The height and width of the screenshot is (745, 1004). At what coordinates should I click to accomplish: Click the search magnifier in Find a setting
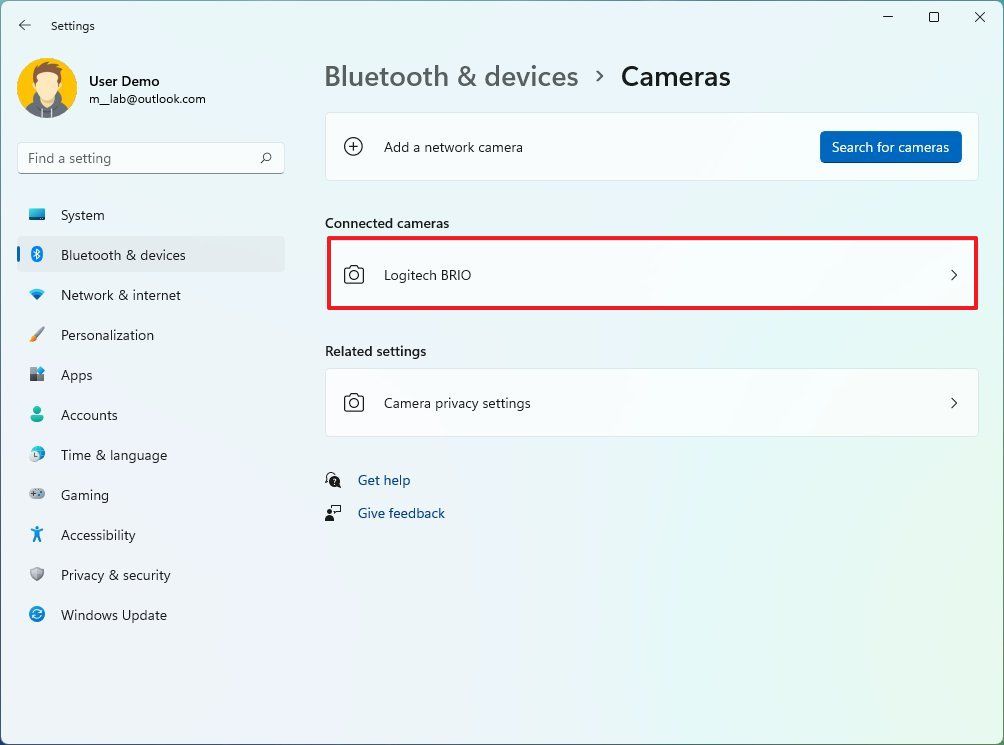pyautogui.click(x=266, y=158)
